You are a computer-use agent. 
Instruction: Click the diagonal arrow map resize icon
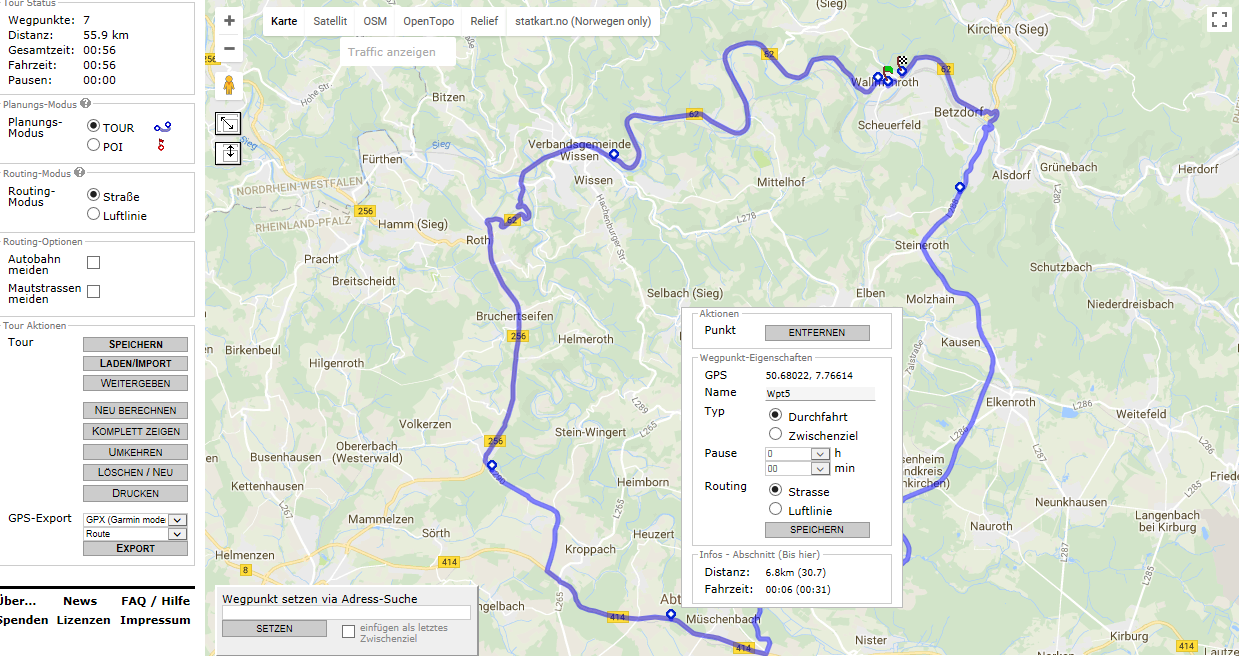229,123
